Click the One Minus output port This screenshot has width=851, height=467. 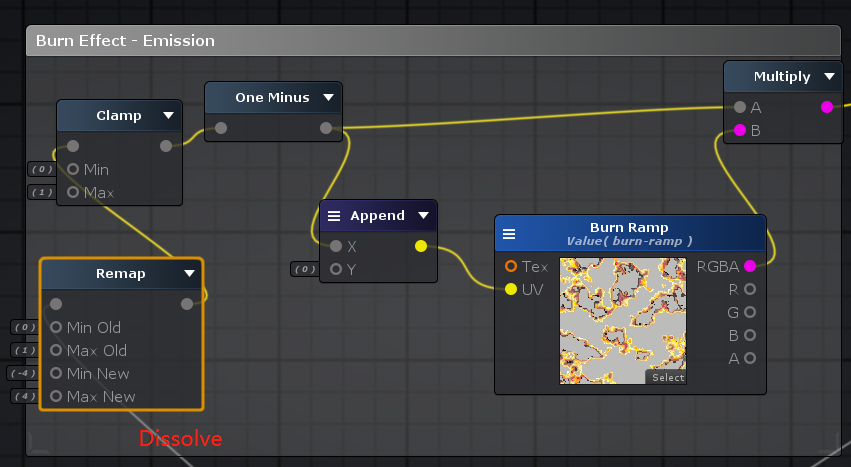click(x=326, y=128)
